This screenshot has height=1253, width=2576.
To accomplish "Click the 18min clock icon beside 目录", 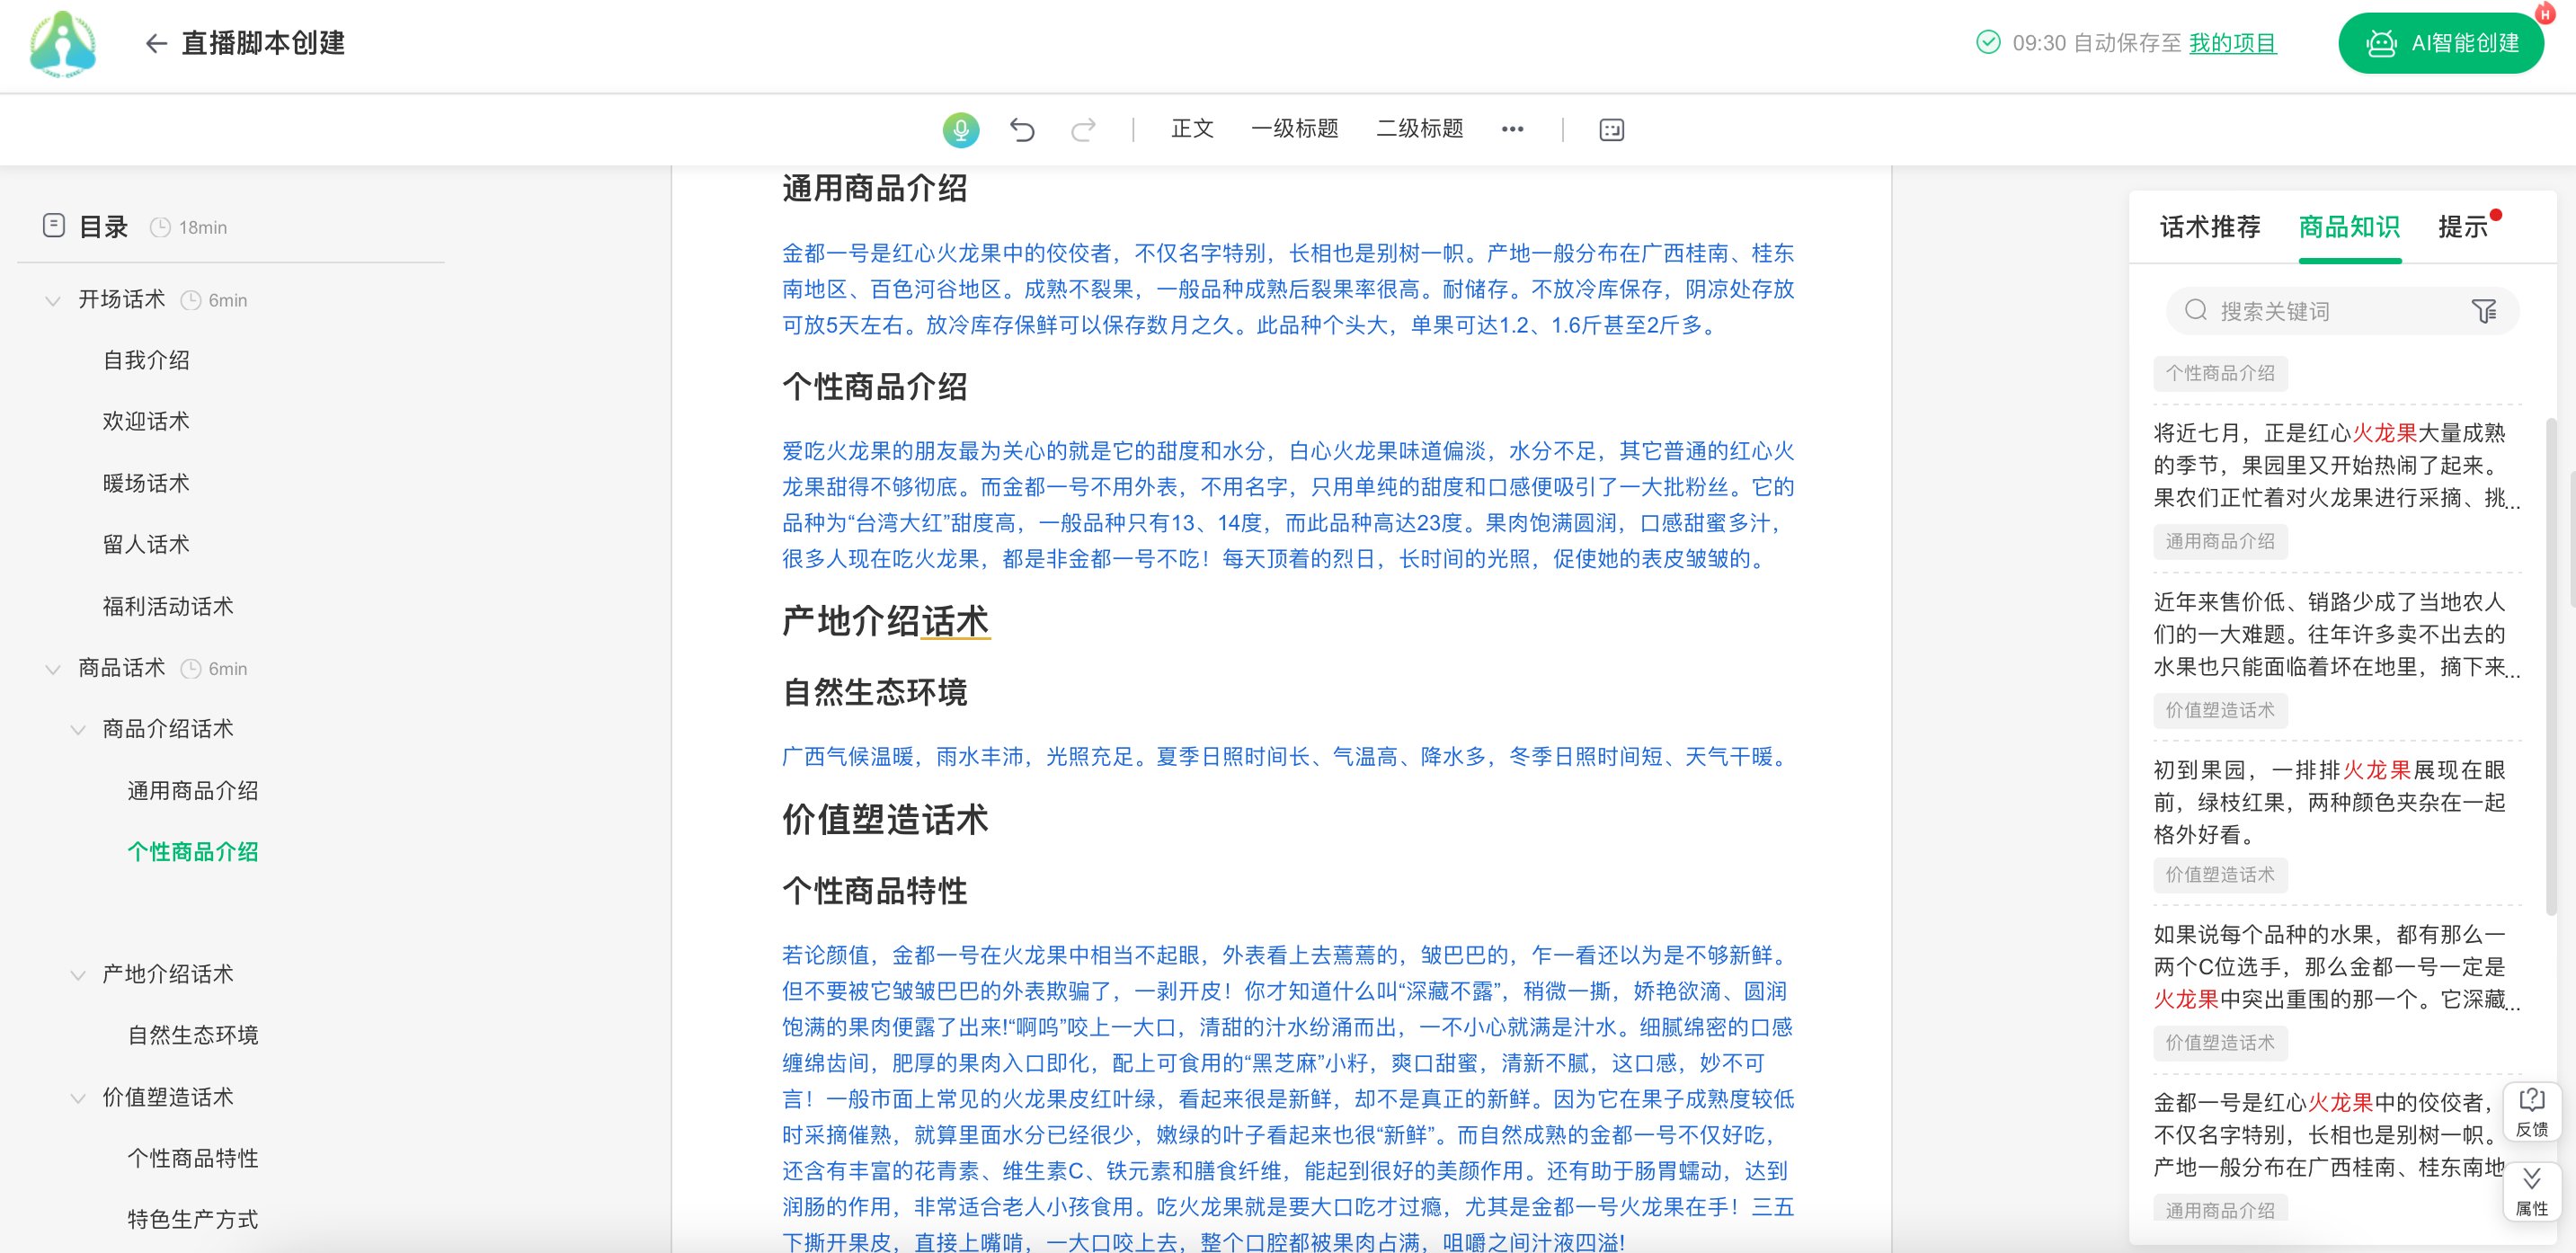I will click(160, 227).
